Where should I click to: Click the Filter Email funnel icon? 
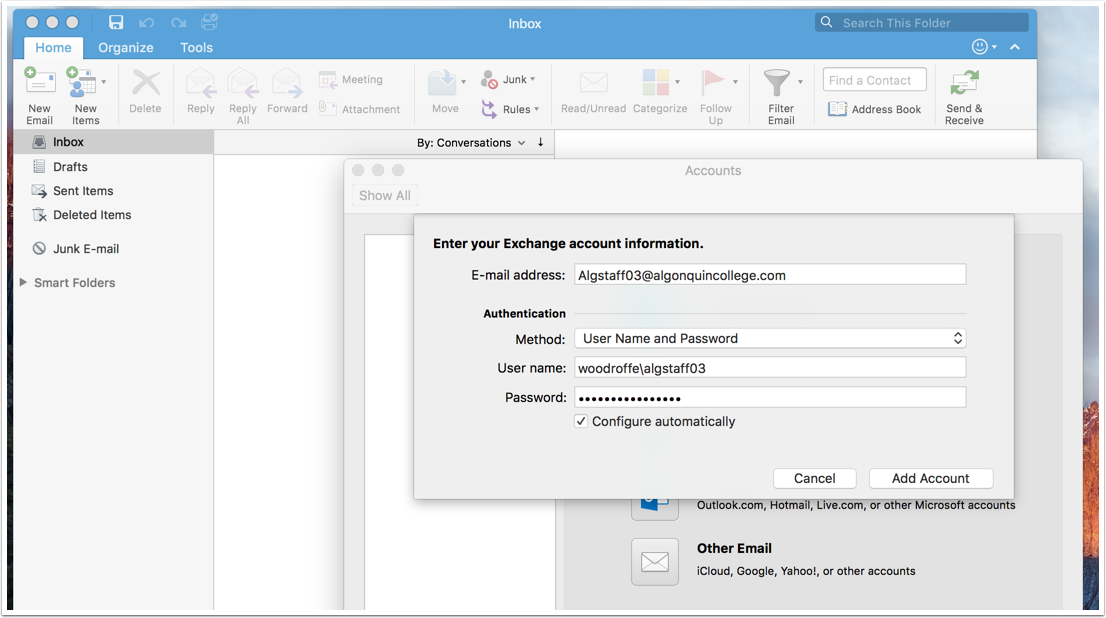click(x=776, y=82)
